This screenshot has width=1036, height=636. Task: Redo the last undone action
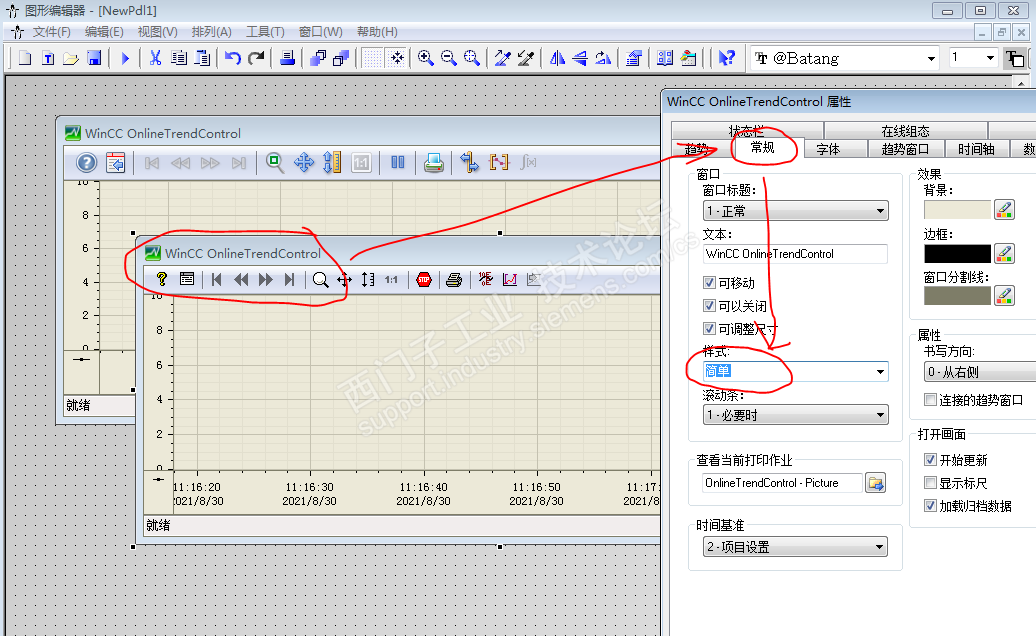pyautogui.click(x=256, y=58)
